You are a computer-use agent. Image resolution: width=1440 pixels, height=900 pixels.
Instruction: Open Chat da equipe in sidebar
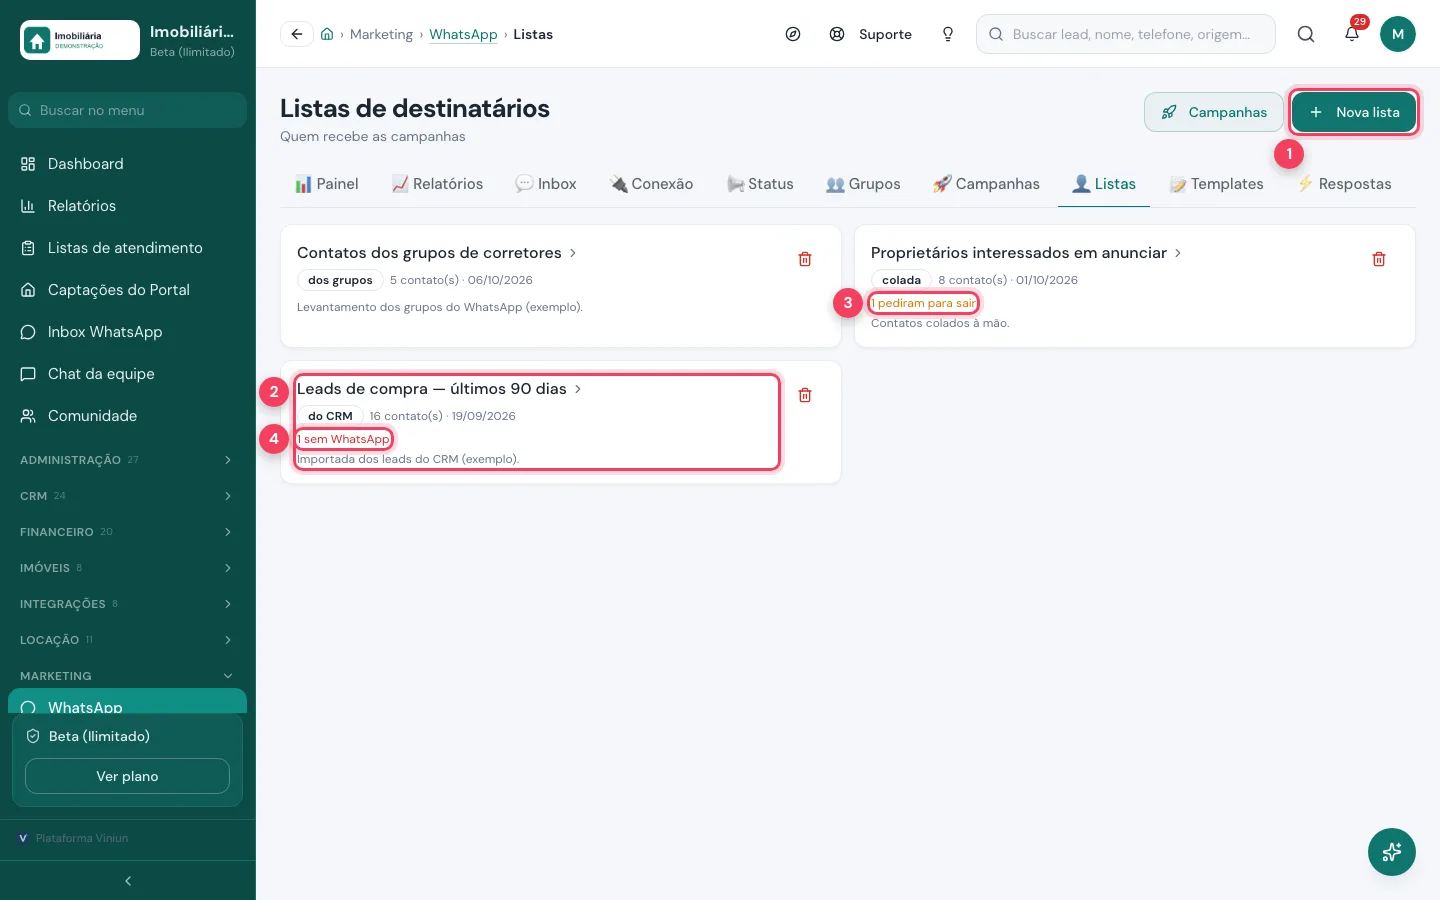[127, 374]
